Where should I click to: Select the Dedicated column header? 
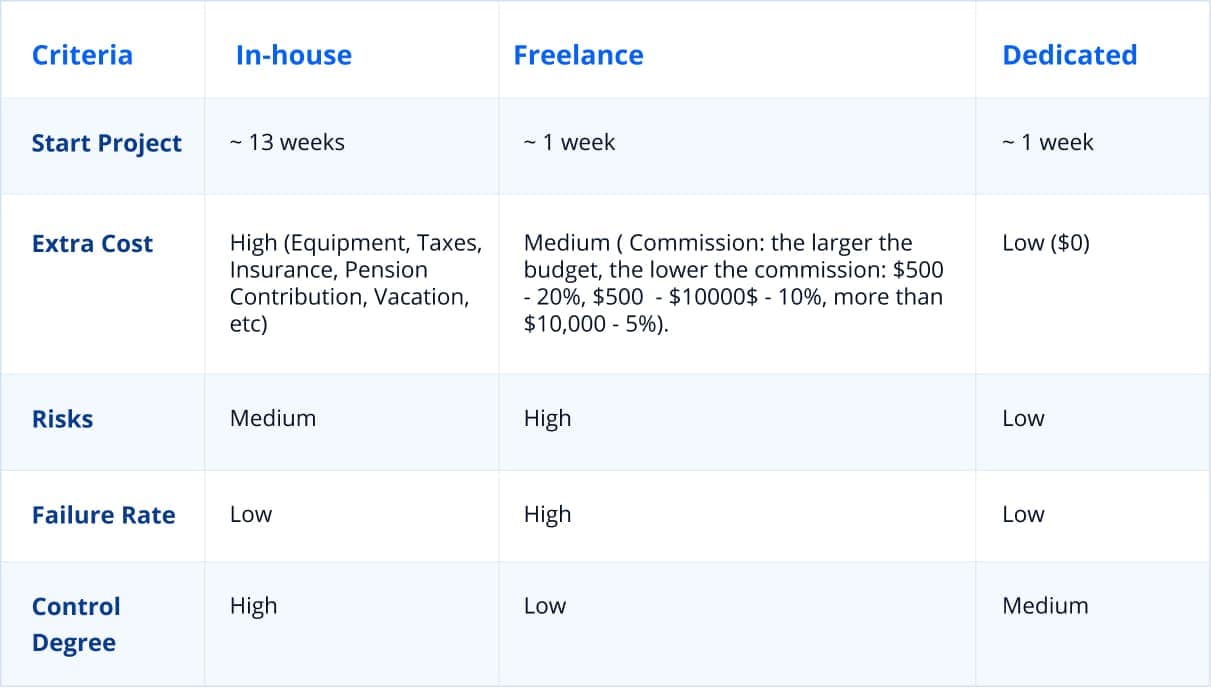coord(1069,54)
